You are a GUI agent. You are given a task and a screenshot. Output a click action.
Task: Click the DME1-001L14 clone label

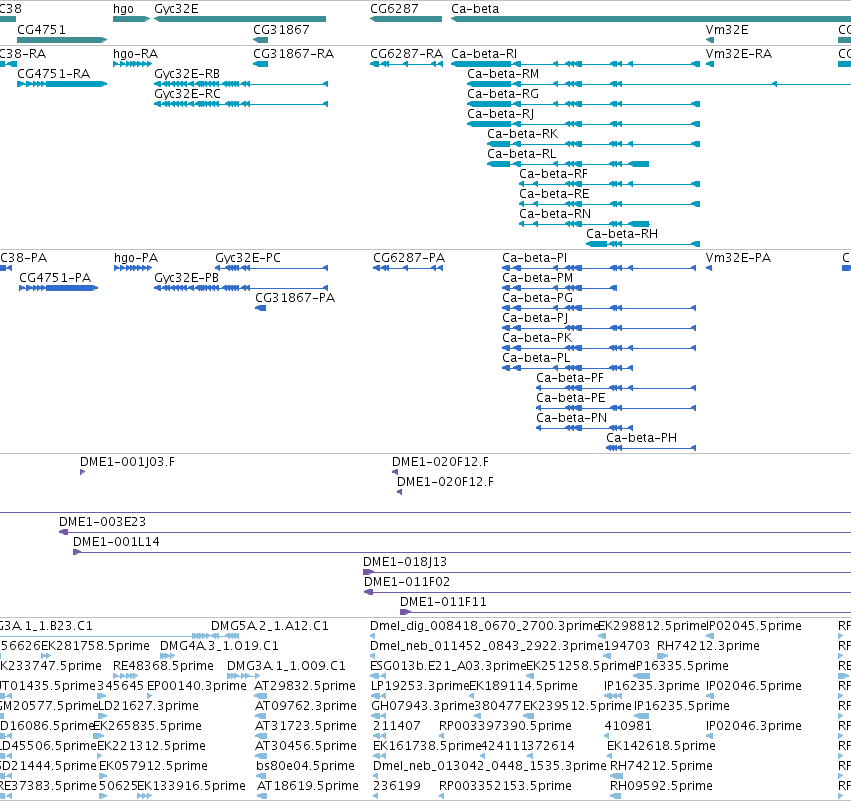tap(116, 542)
